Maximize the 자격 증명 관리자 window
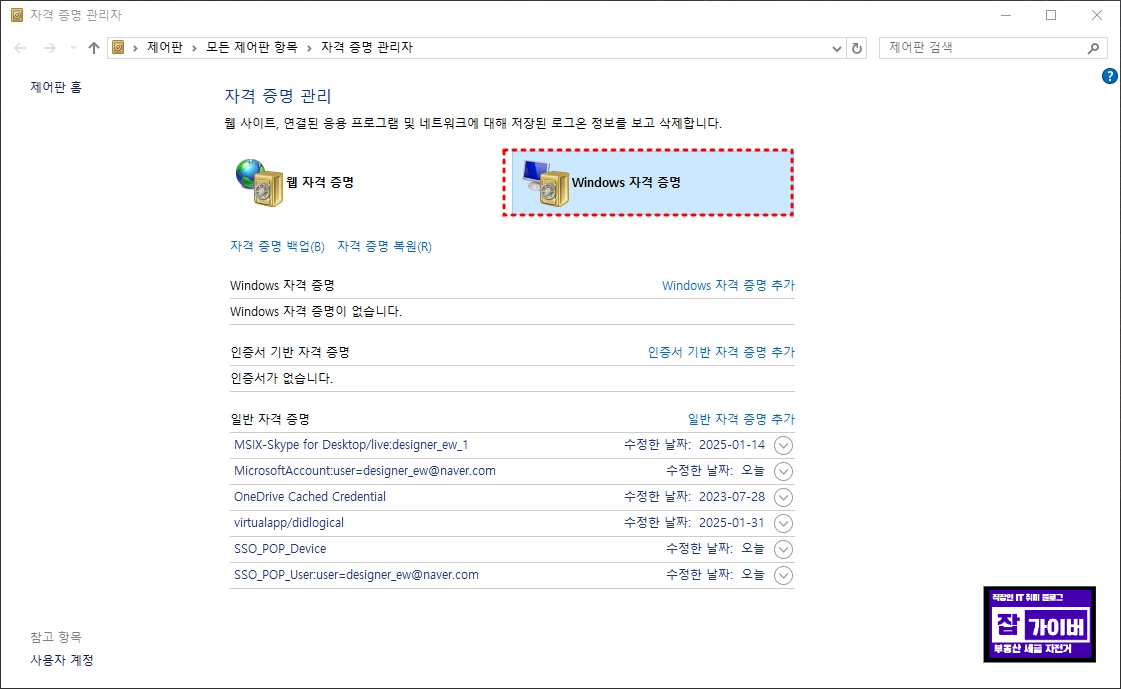This screenshot has height=689, width=1121. point(1051,15)
